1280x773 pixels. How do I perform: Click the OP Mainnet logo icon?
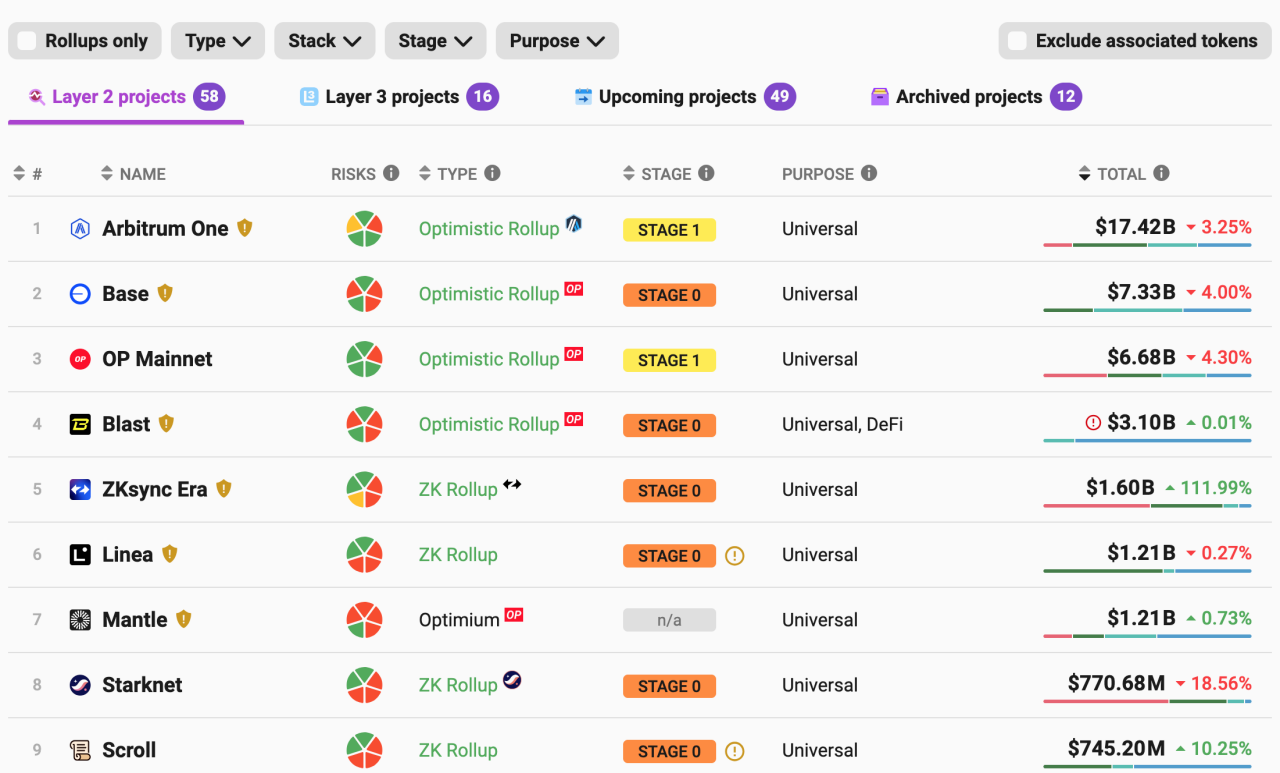pos(80,359)
